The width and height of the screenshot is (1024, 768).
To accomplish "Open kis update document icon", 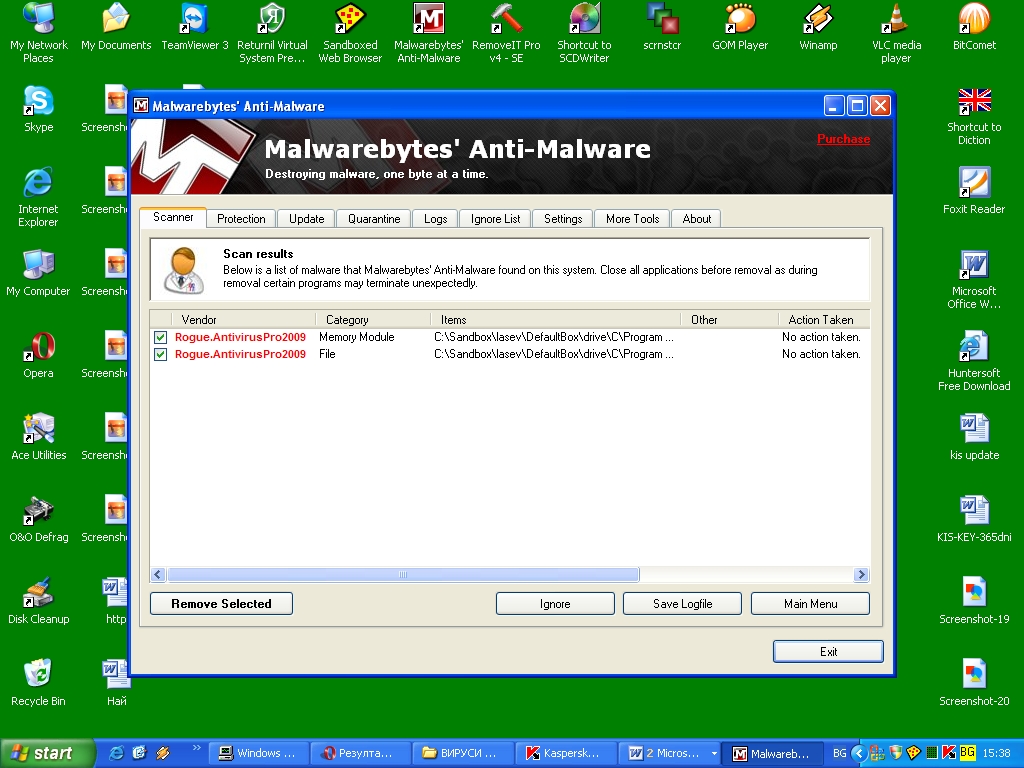I will click(974, 437).
